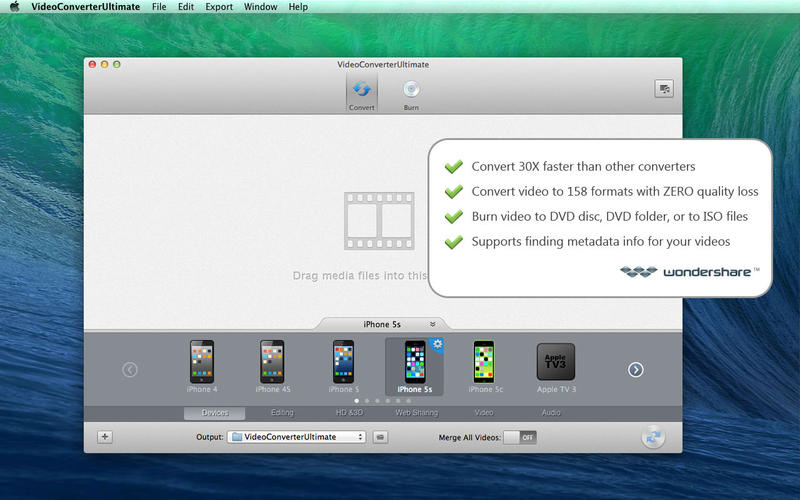Jump to second device page dot
The width and height of the screenshot is (800, 500).
click(367, 401)
